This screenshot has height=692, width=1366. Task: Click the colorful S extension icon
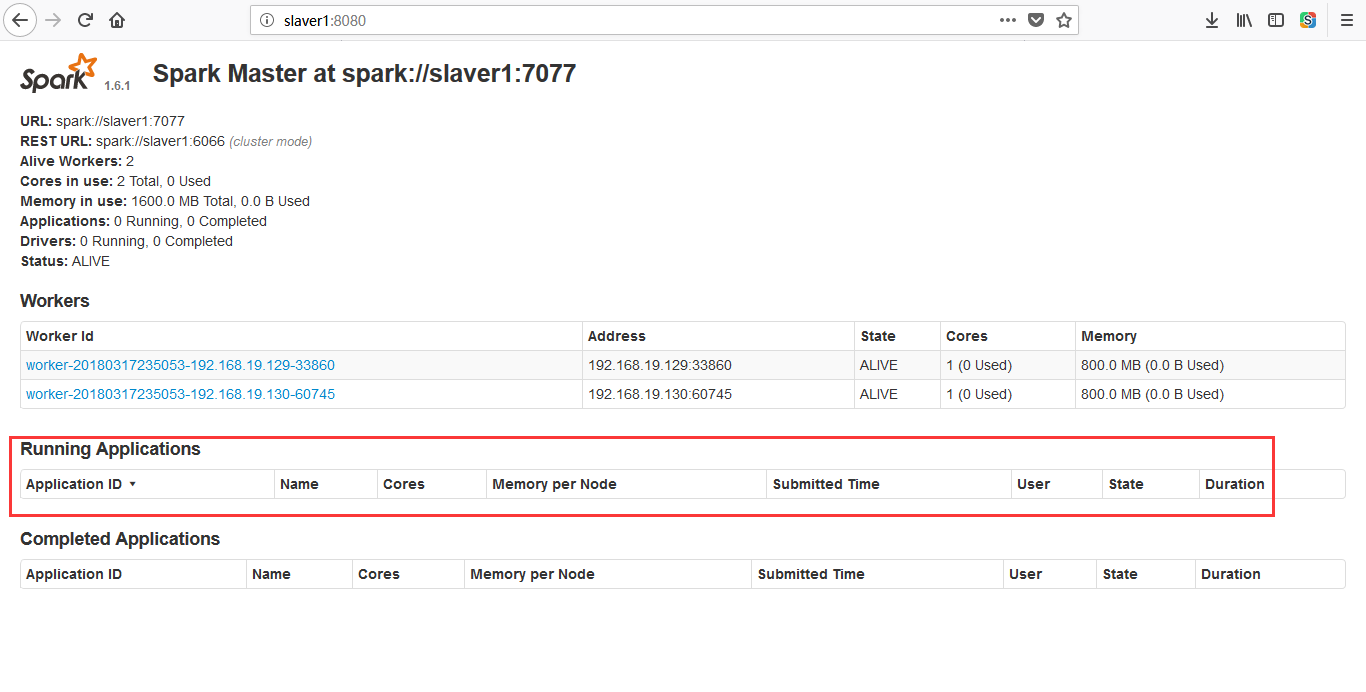coord(1308,20)
